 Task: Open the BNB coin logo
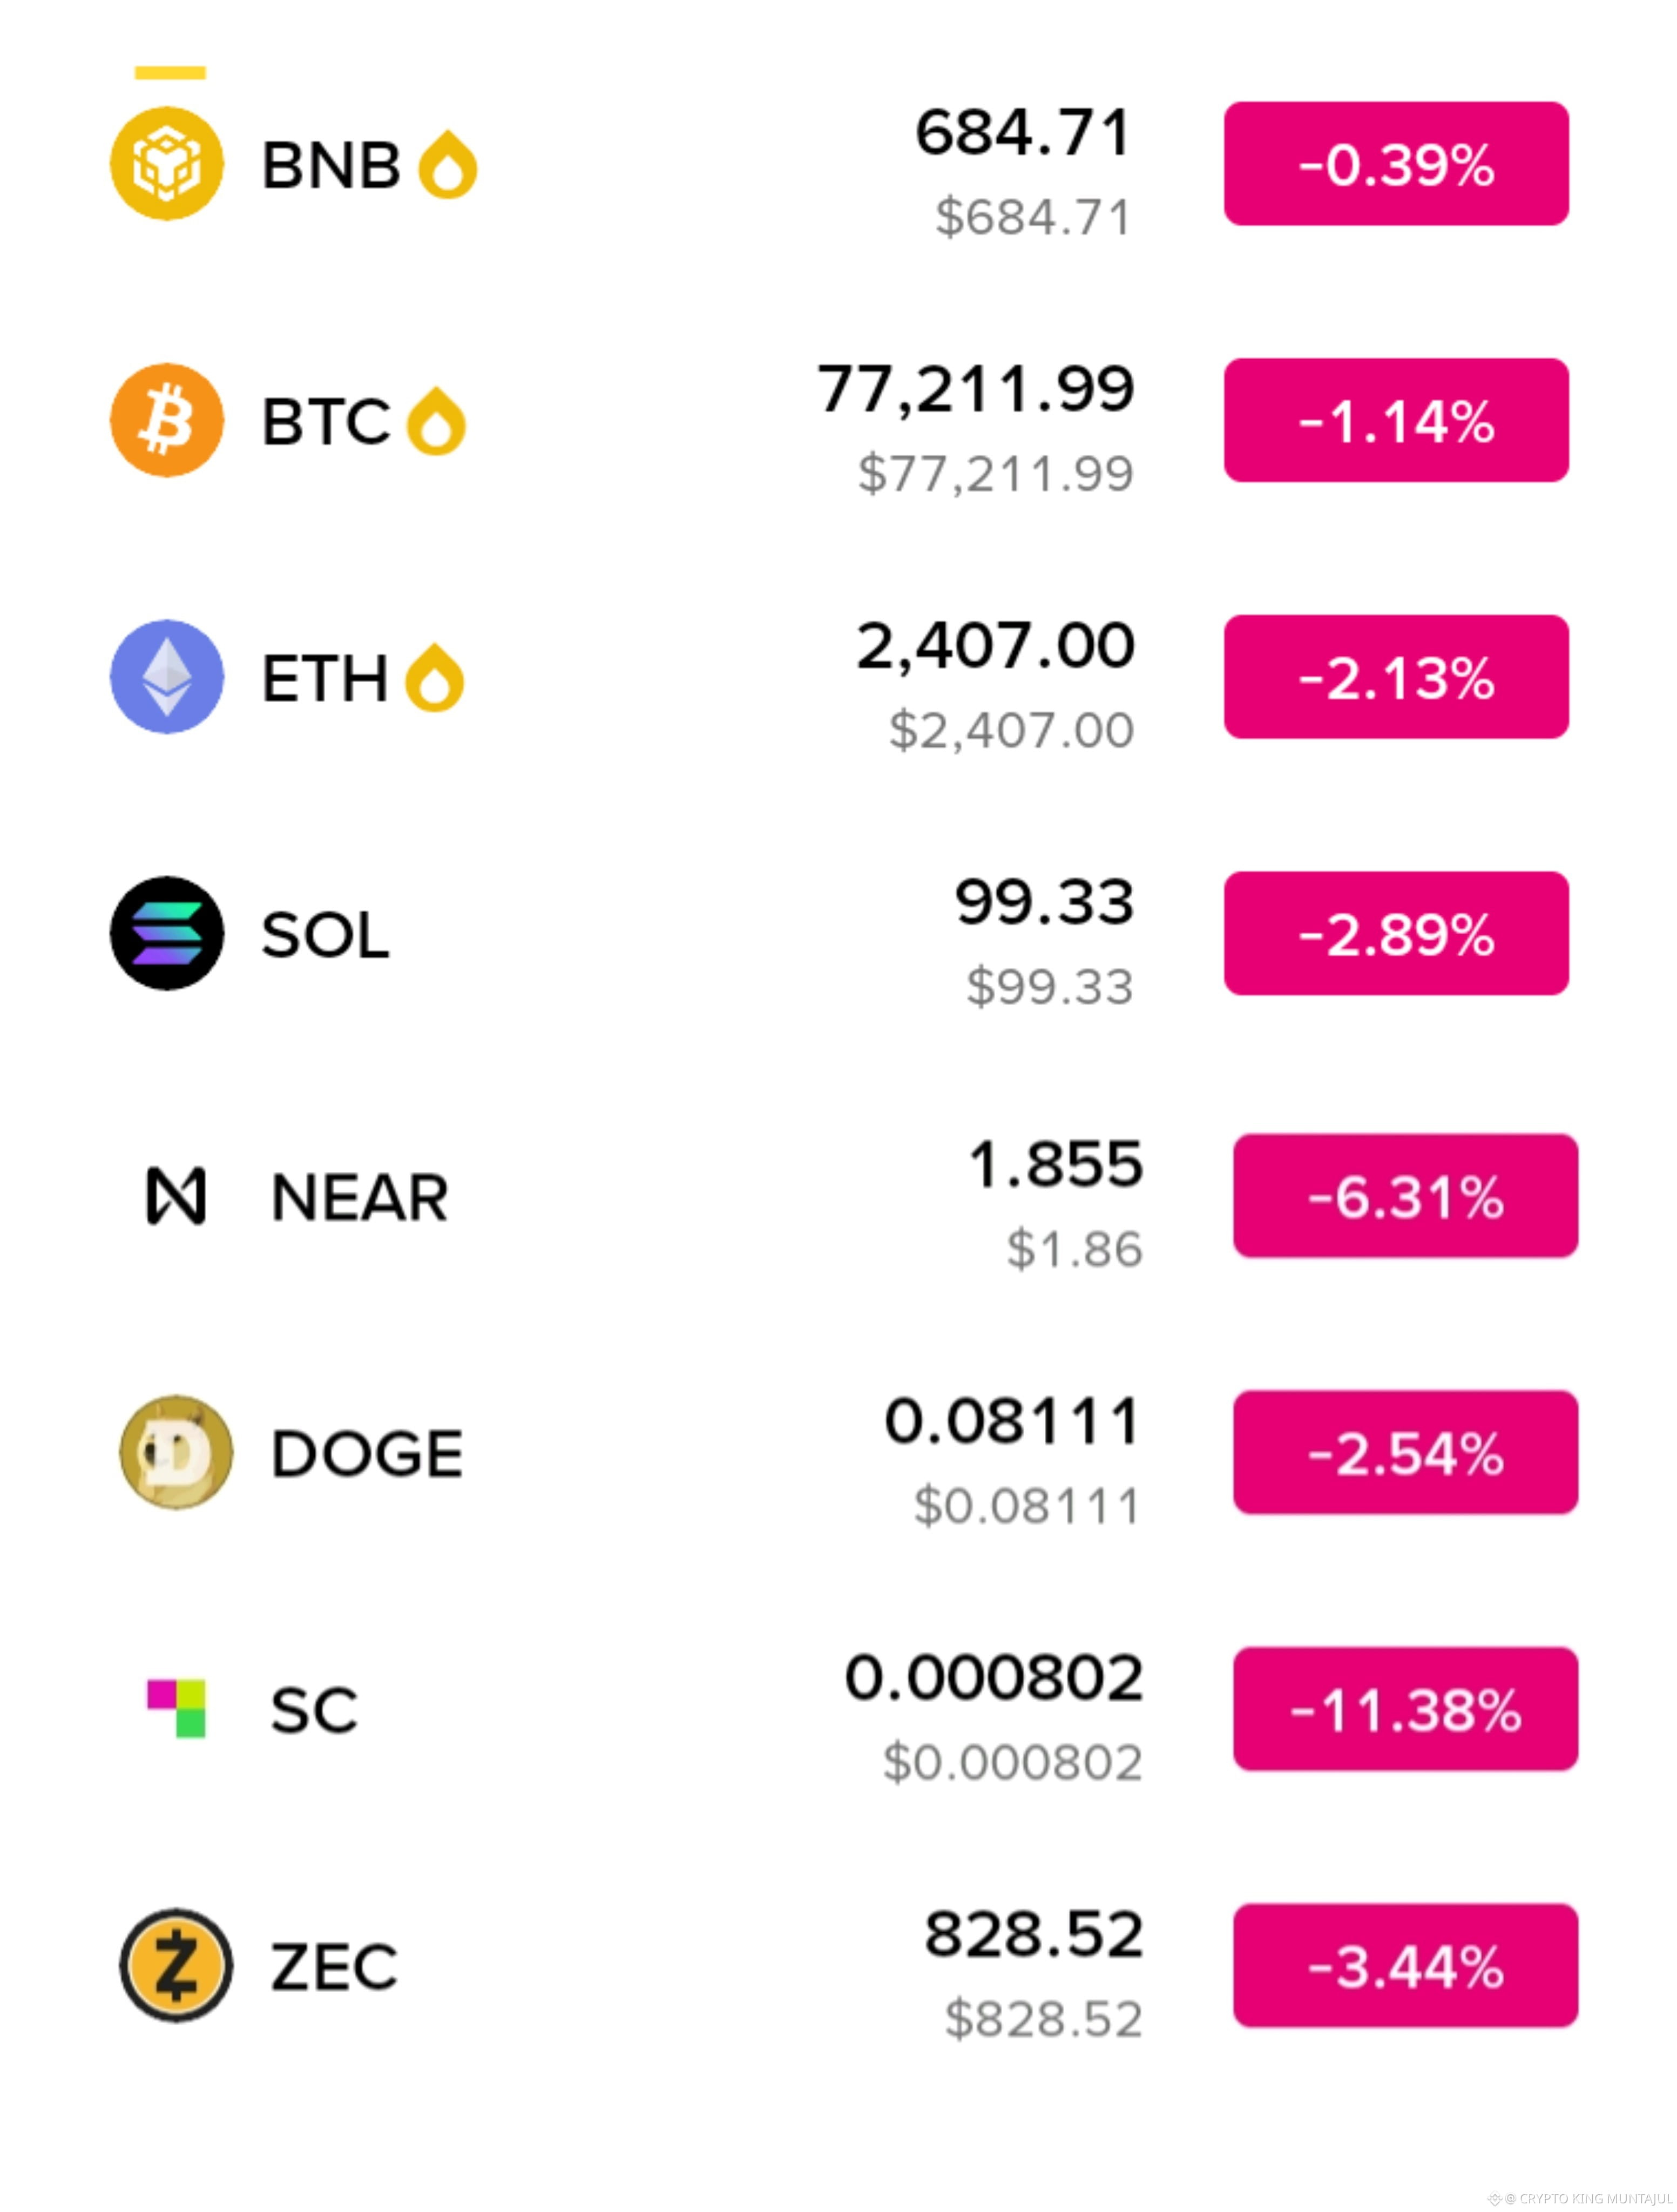[167, 163]
